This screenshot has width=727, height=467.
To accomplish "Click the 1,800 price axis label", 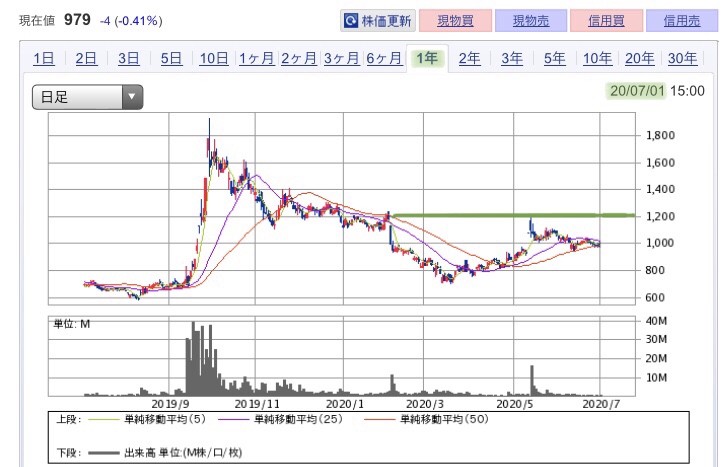I will pos(660,135).
